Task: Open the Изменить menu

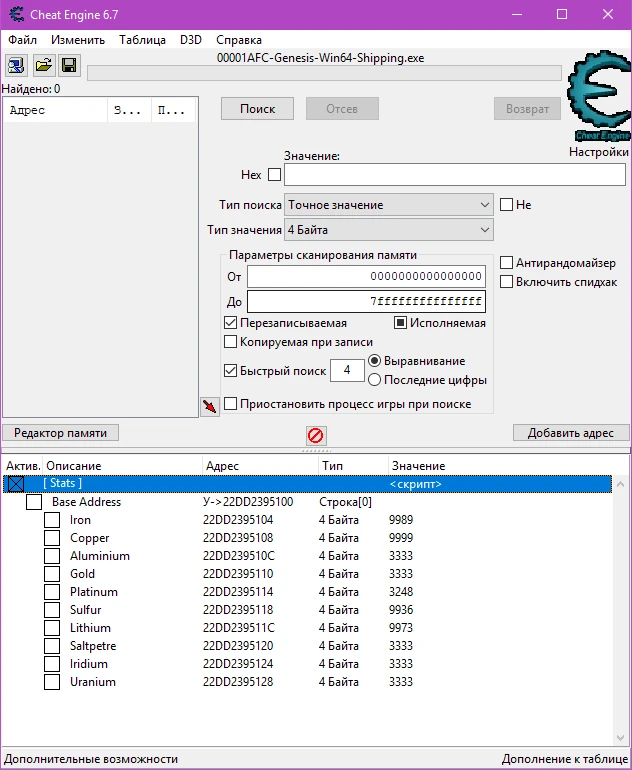Action: click(78, 40)
